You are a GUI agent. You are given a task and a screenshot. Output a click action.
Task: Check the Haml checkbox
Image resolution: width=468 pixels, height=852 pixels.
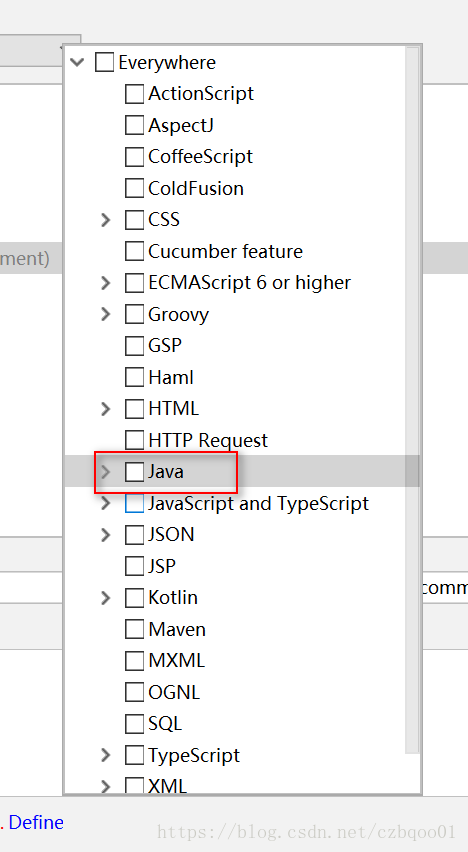[134, 377]
